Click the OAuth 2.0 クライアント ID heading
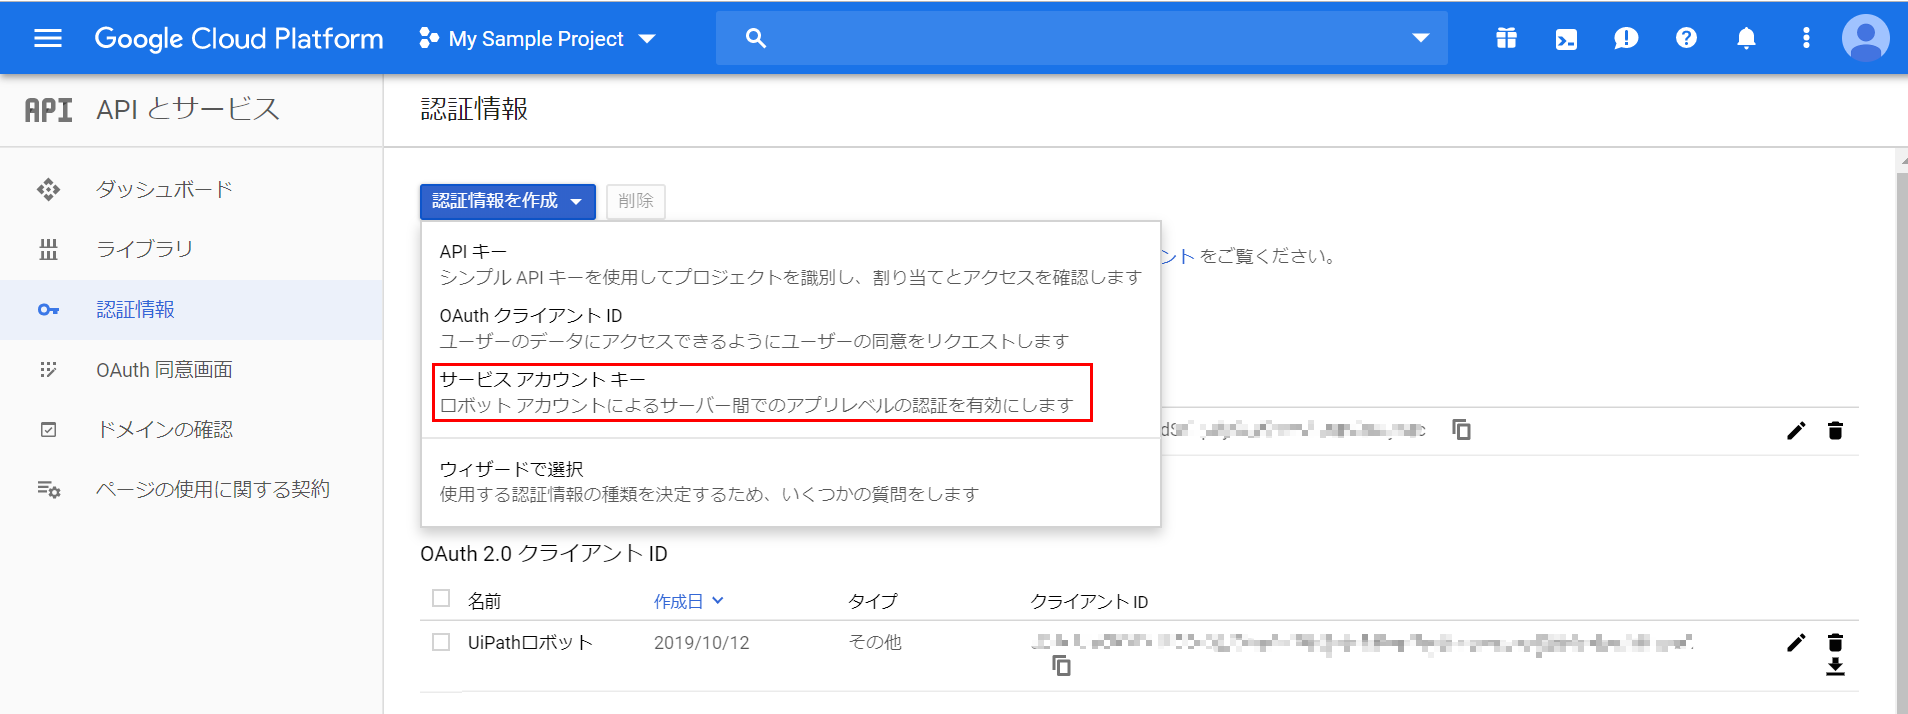This screenshot has width=1908, height=714. tap(544, 553)
